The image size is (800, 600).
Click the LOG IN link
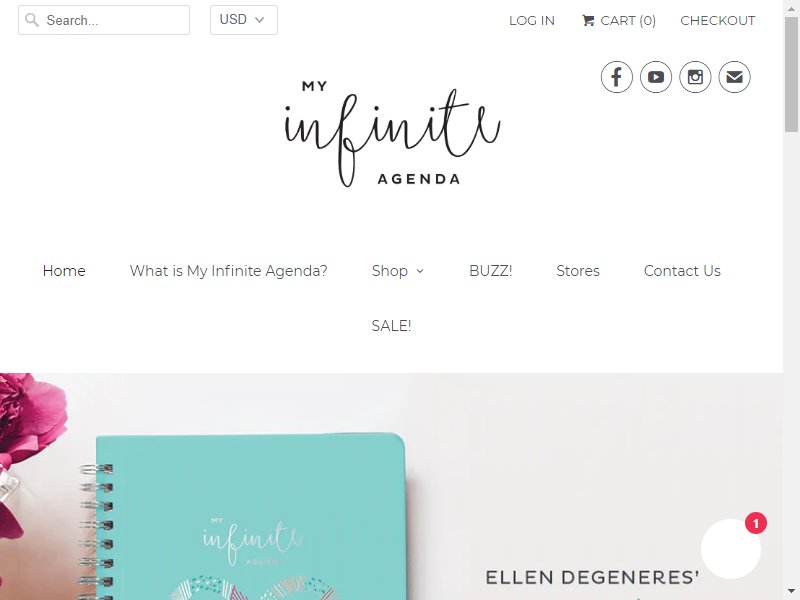[x=532, y=20]
